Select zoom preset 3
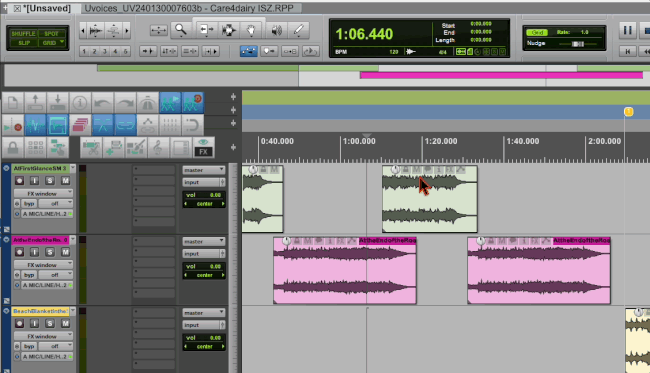650x373 pixels. [x=105, y=51]
